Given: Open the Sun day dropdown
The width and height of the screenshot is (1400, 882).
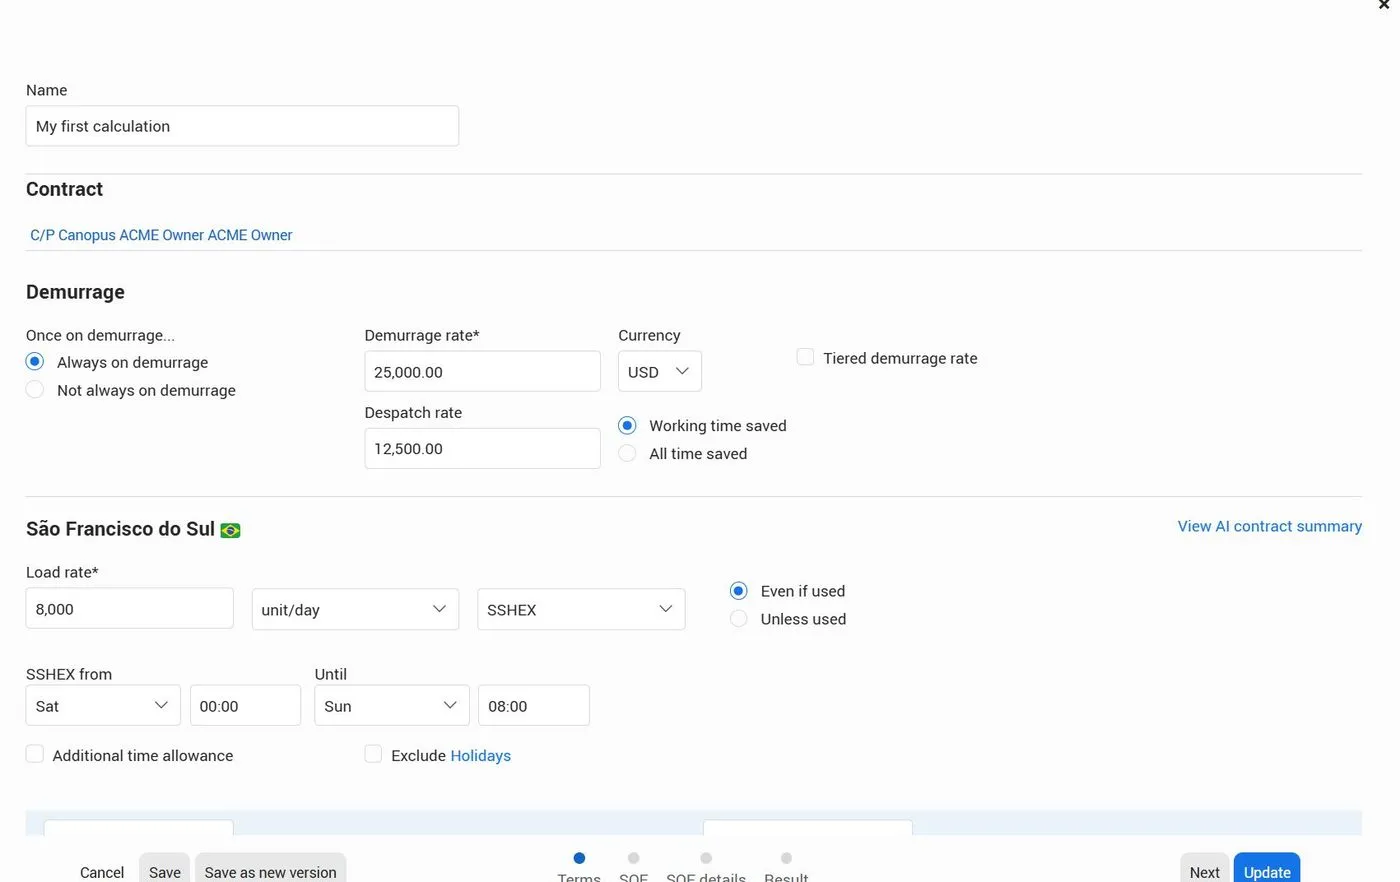Looking at the screenshot, I should point(392,705).
